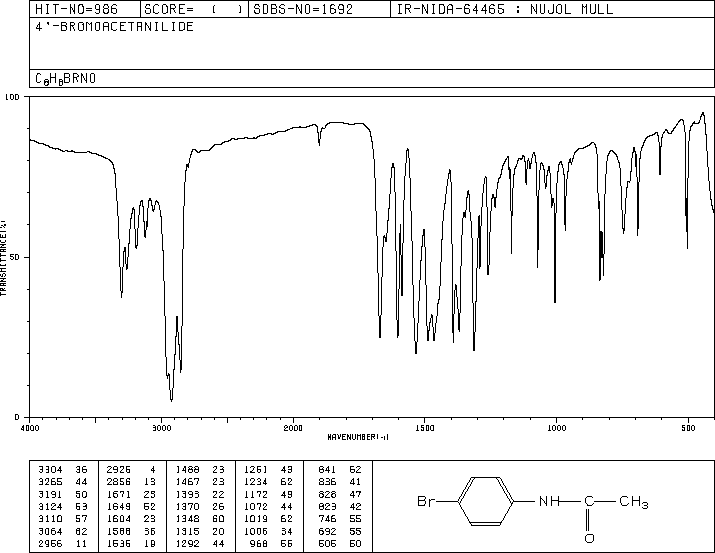
Task: Click the x-axis label 500
Action: tap(688, 428)
